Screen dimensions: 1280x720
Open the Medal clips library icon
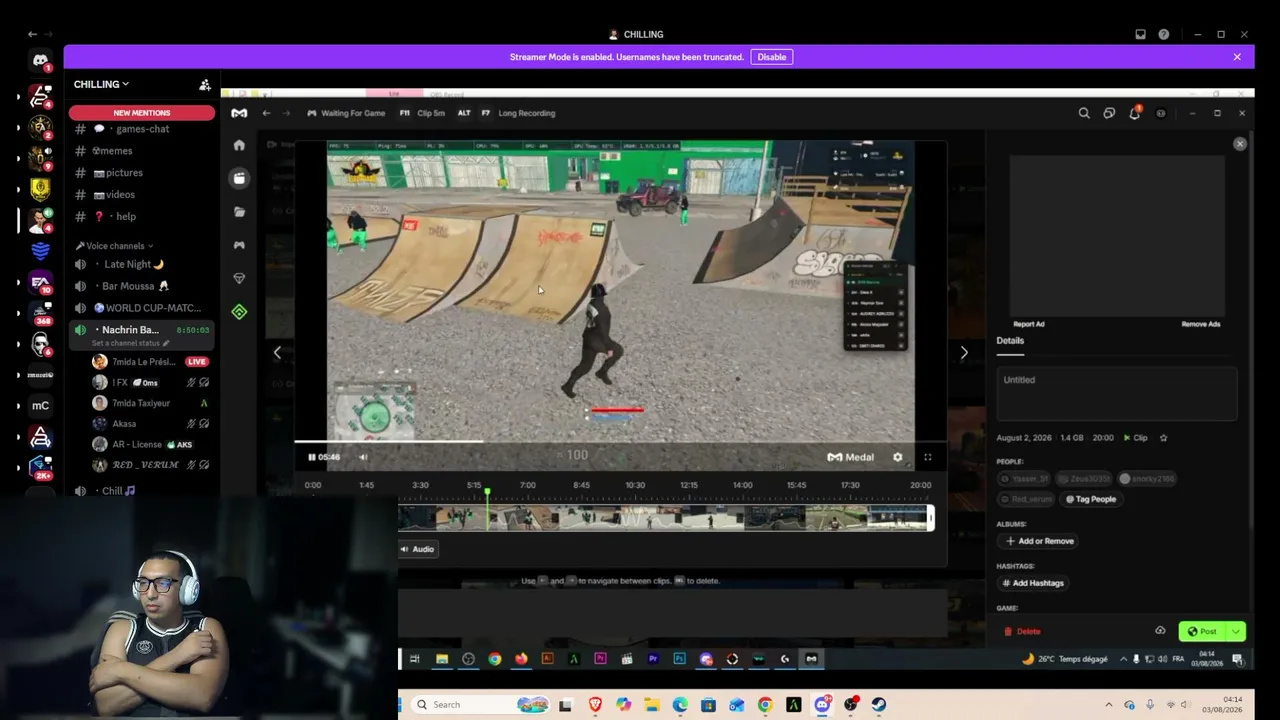click(x=239, y=178)
